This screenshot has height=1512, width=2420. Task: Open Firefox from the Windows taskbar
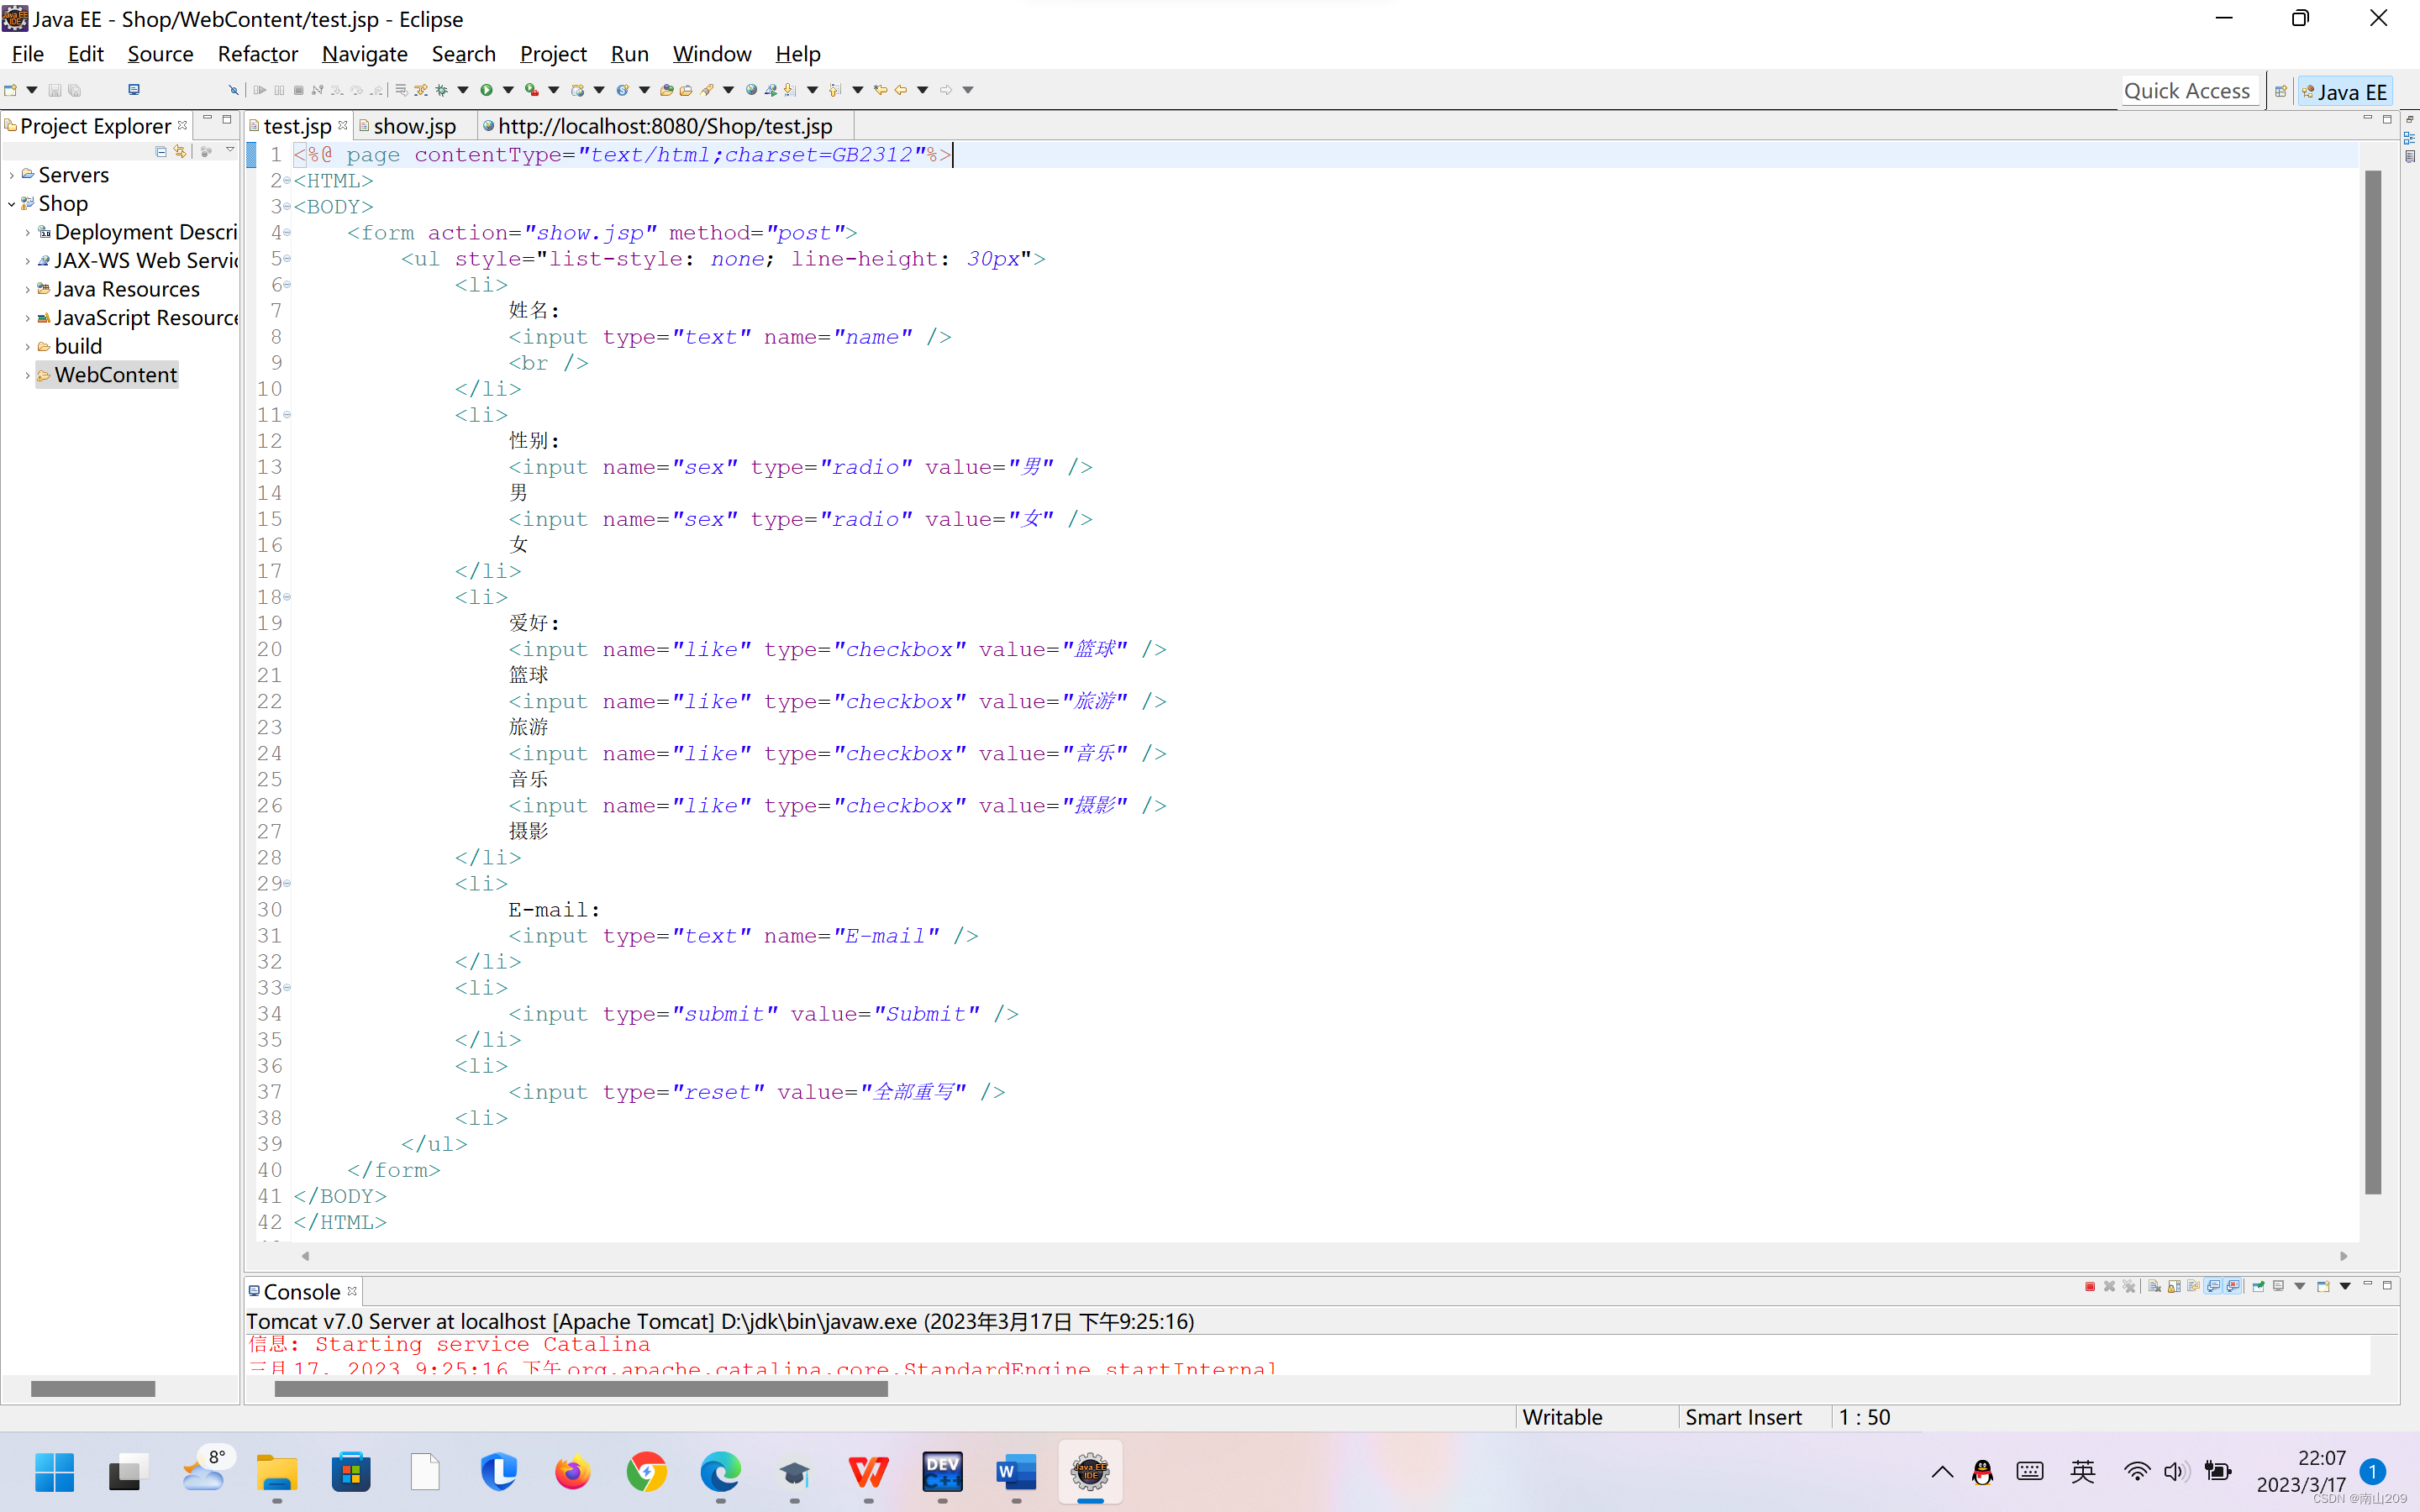[572, 1472]
